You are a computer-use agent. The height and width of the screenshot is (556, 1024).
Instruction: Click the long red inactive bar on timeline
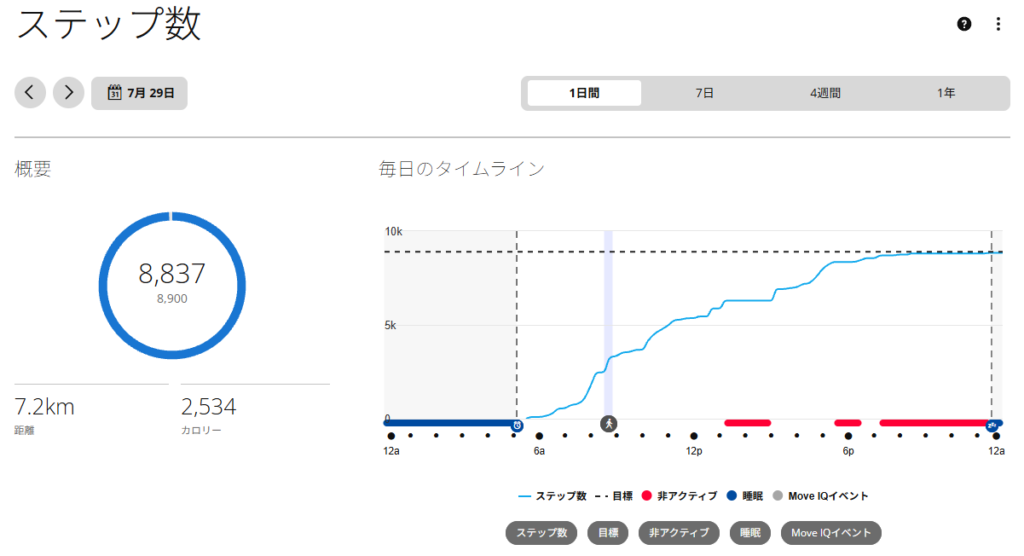click(x=934, y=423)
